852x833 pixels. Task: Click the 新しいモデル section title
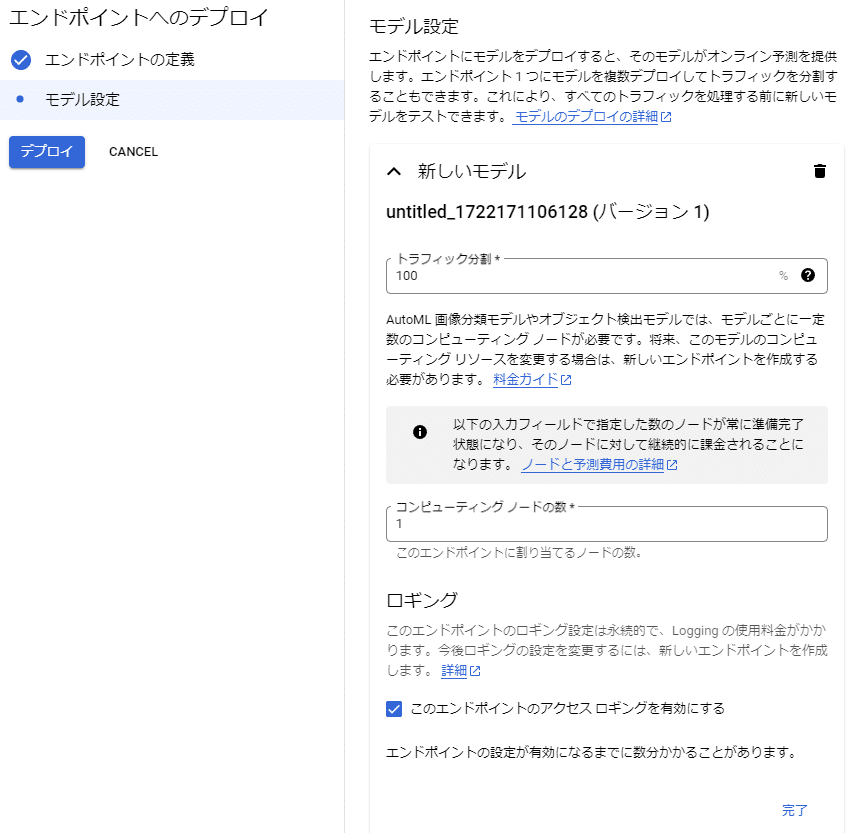click(472, 172)
